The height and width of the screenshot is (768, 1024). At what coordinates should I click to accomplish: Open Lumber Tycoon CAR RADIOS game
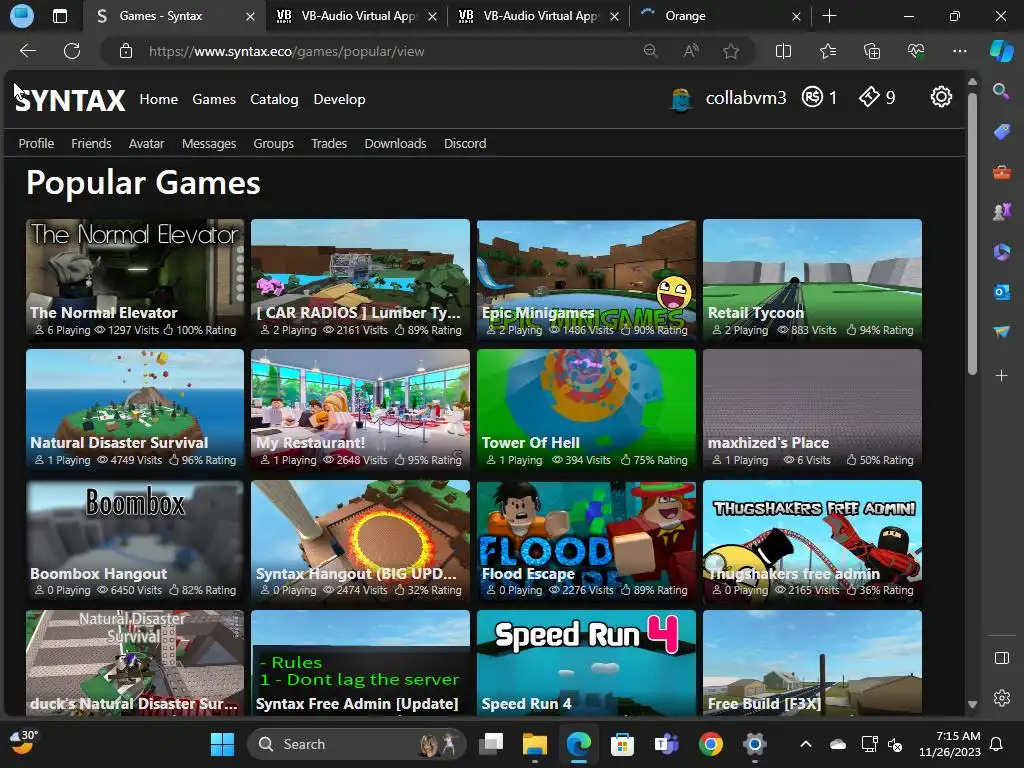pyautogui.click(x=360, y=280)
